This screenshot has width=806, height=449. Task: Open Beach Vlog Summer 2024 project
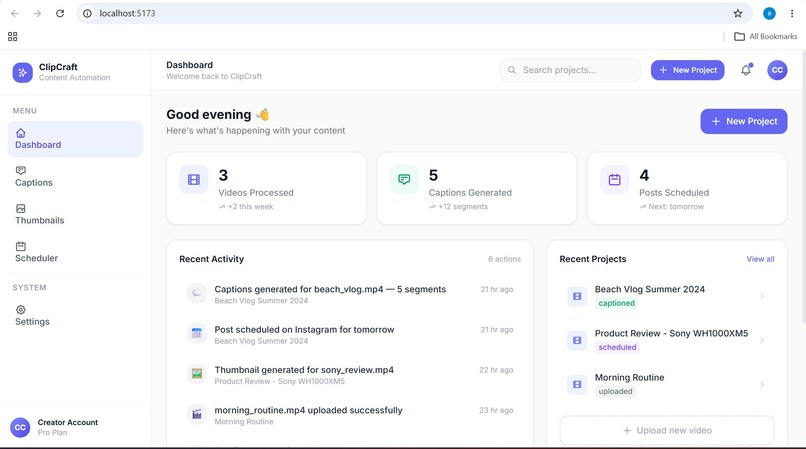point(667,296)
